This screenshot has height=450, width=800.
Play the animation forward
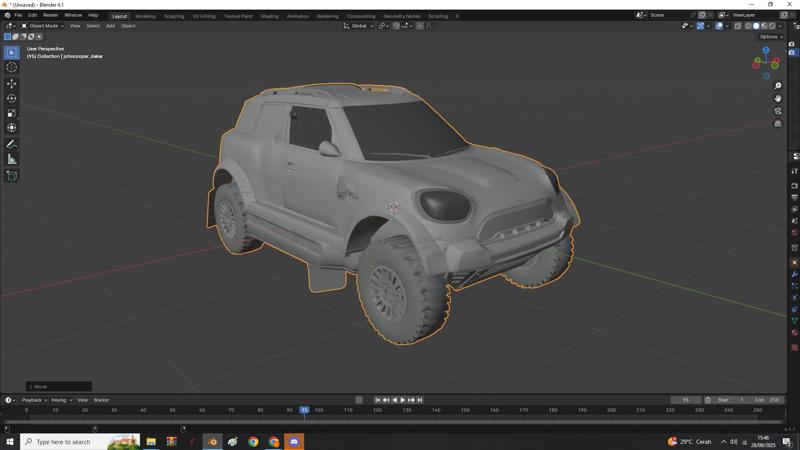tap(403, 400)
